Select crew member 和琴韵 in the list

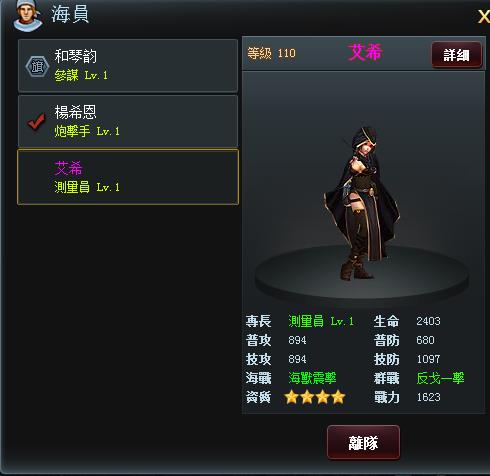(128, 66)
